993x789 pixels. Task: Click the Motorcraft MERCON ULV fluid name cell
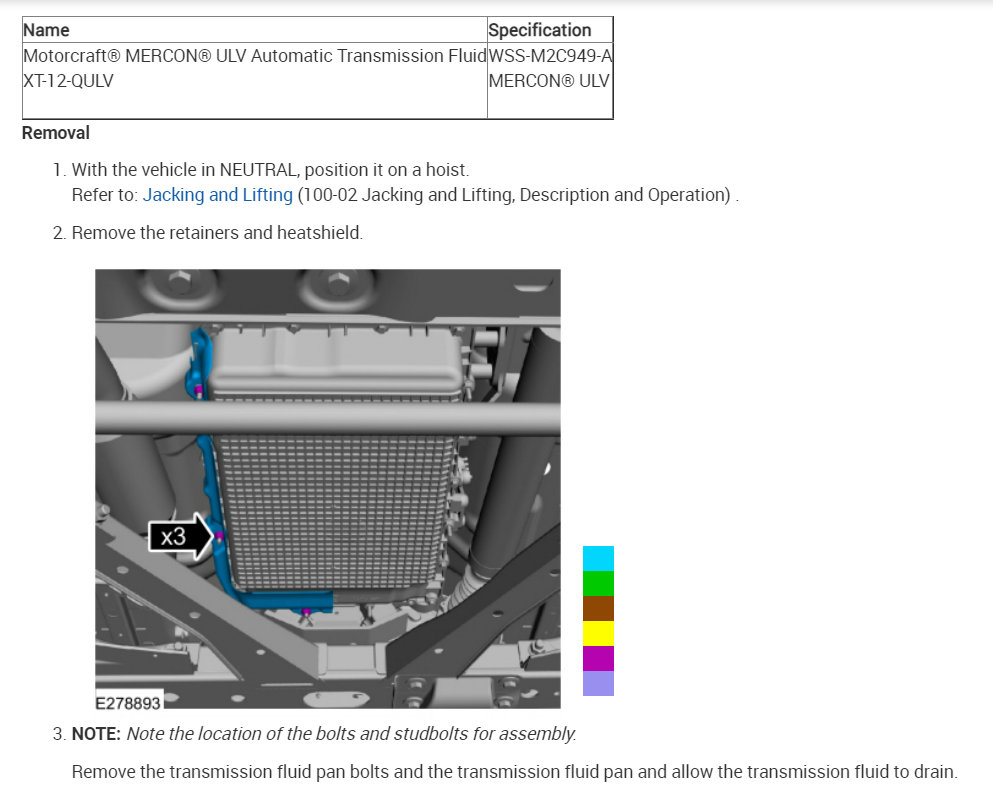click(x=255, y=80)
